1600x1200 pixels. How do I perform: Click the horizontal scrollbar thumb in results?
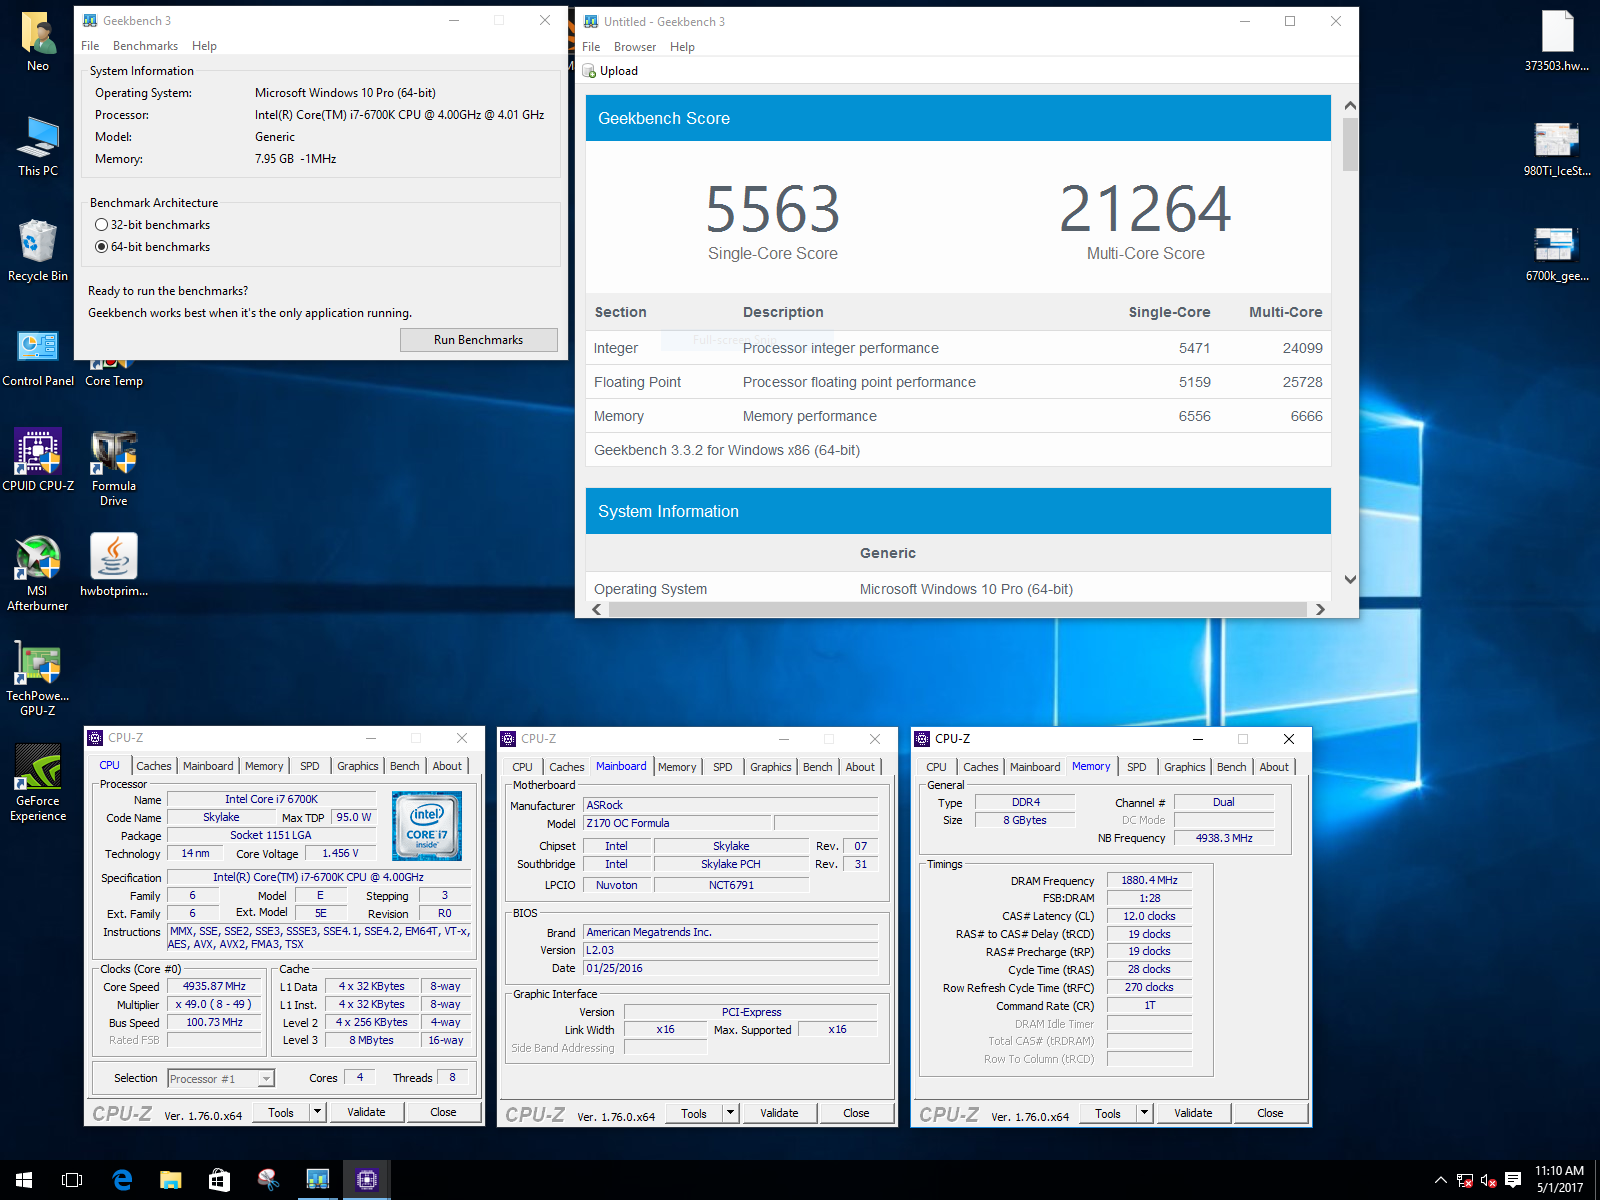957,609
